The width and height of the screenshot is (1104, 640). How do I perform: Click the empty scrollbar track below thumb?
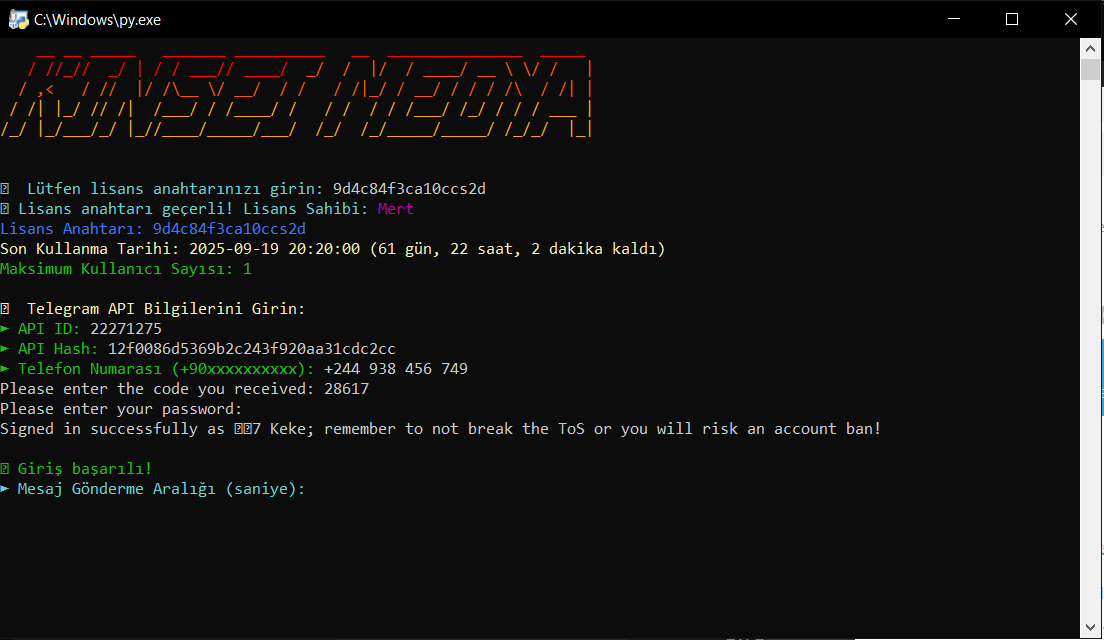point(1091,350)
